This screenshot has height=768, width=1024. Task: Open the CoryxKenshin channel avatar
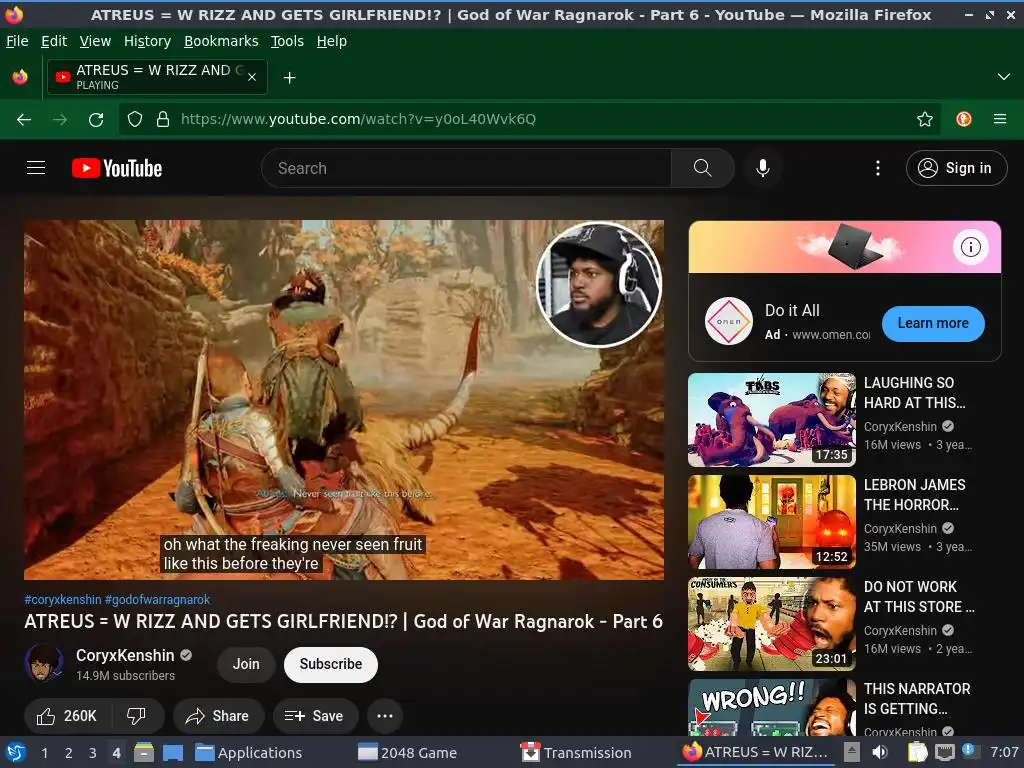coord(44,663)
